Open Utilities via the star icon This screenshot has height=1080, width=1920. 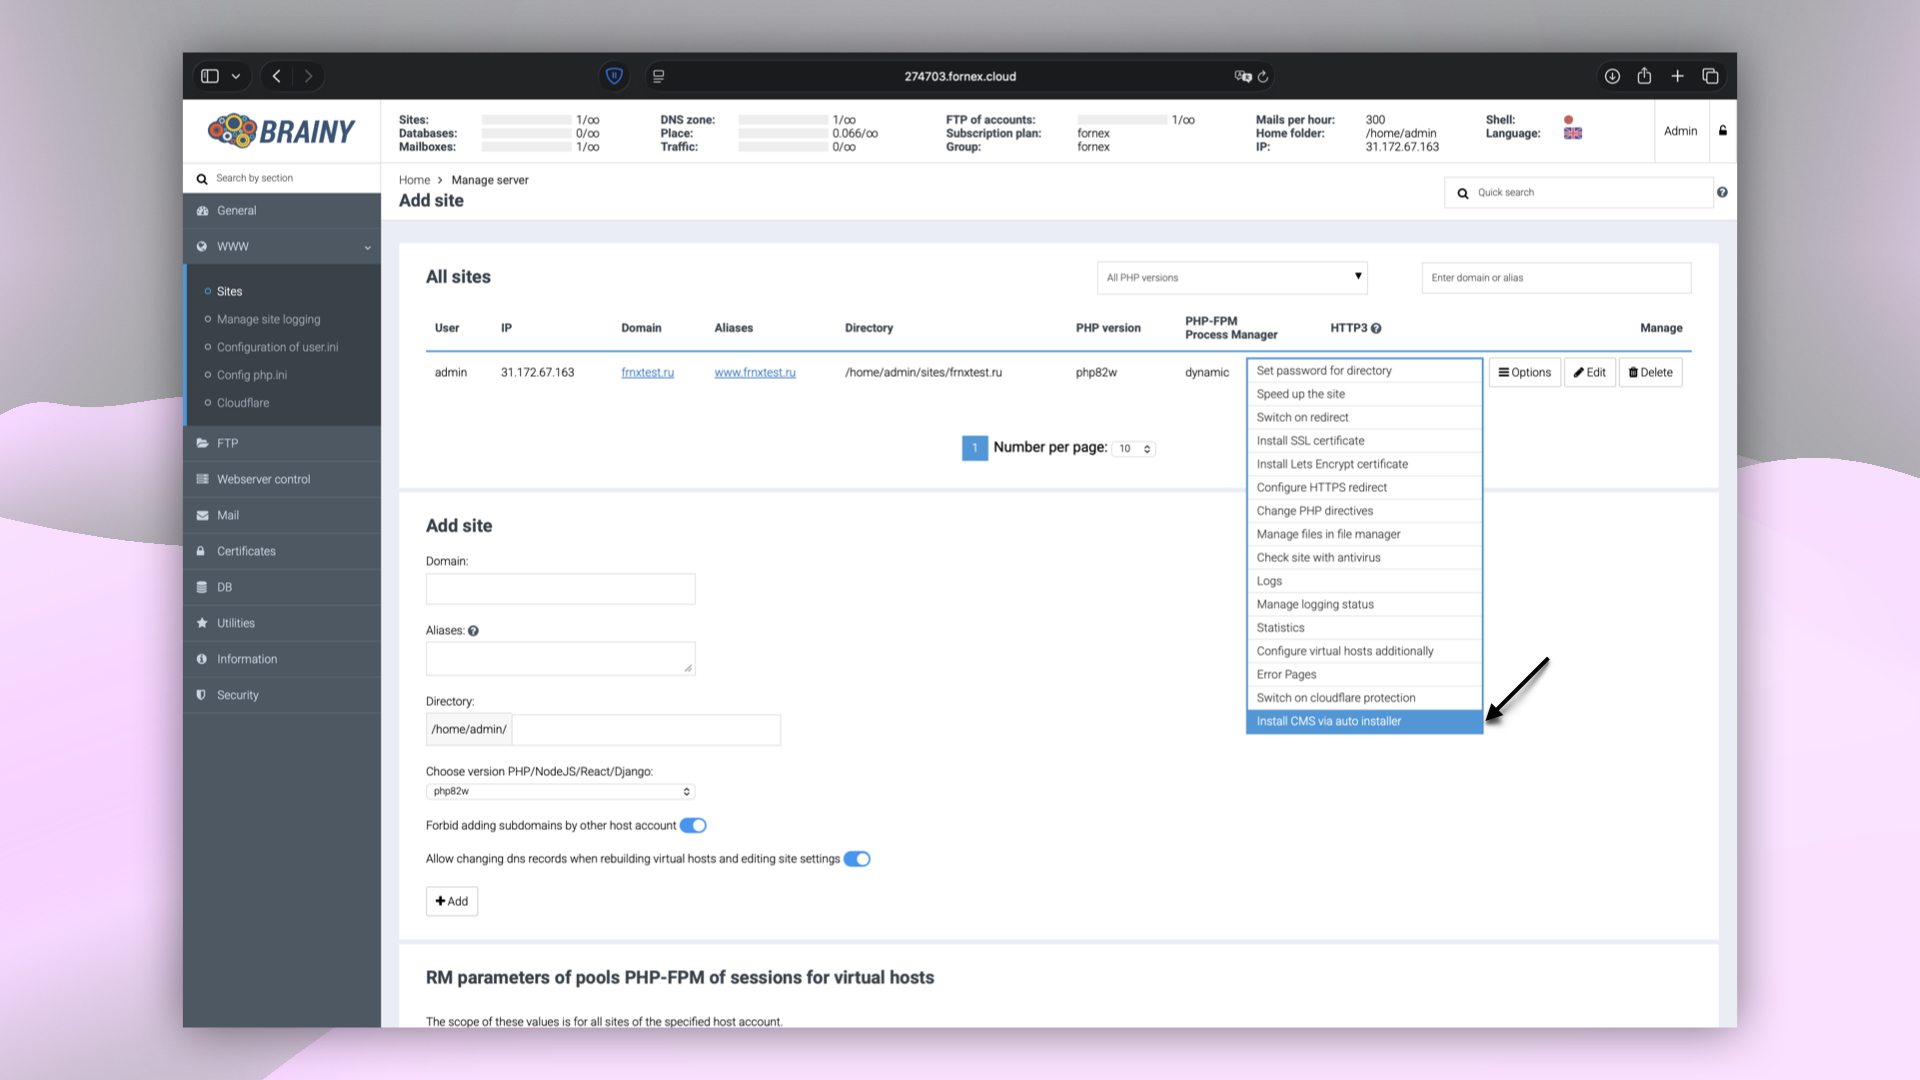[x=203, y=623]
